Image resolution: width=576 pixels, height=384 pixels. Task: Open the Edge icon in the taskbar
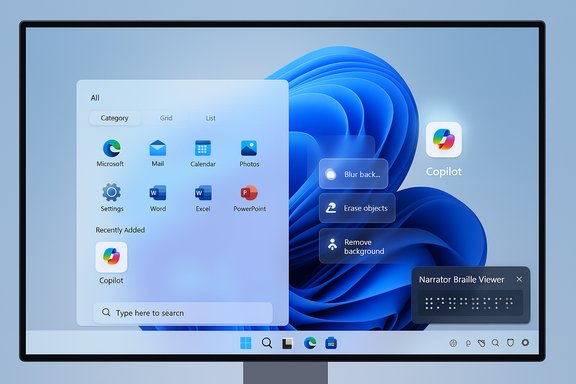[310, 343]
